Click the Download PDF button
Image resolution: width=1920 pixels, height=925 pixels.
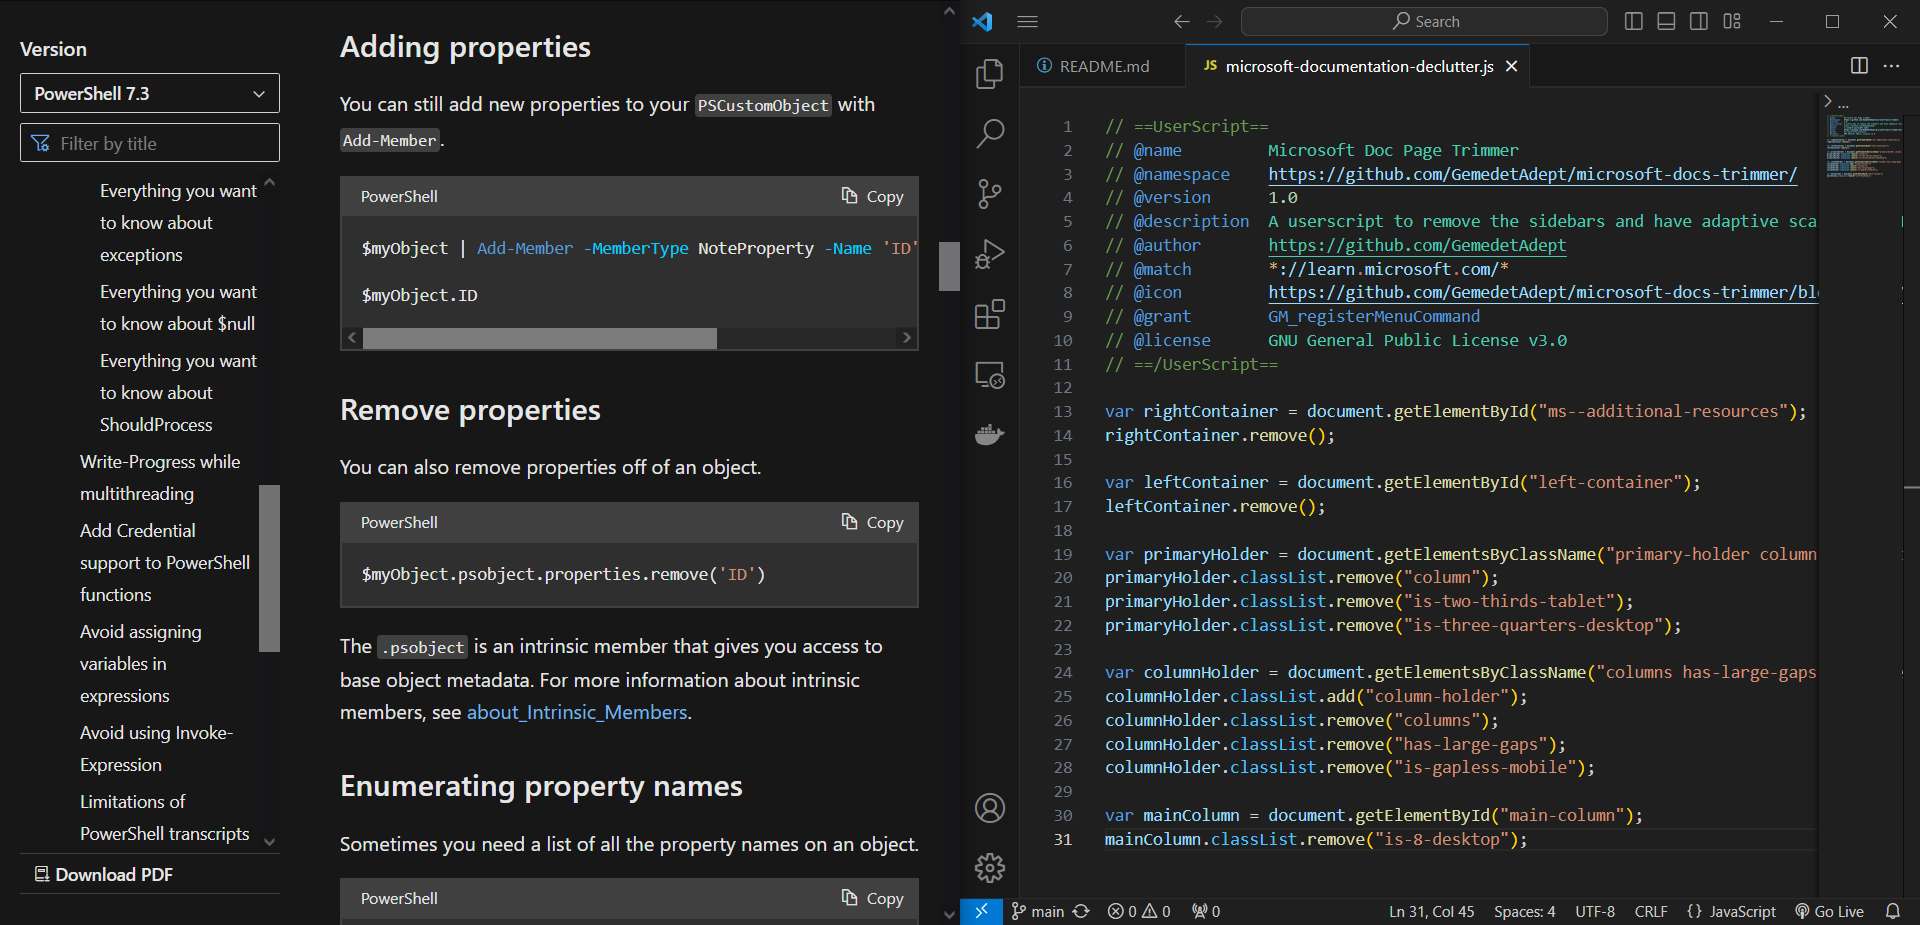pos(104,875)
